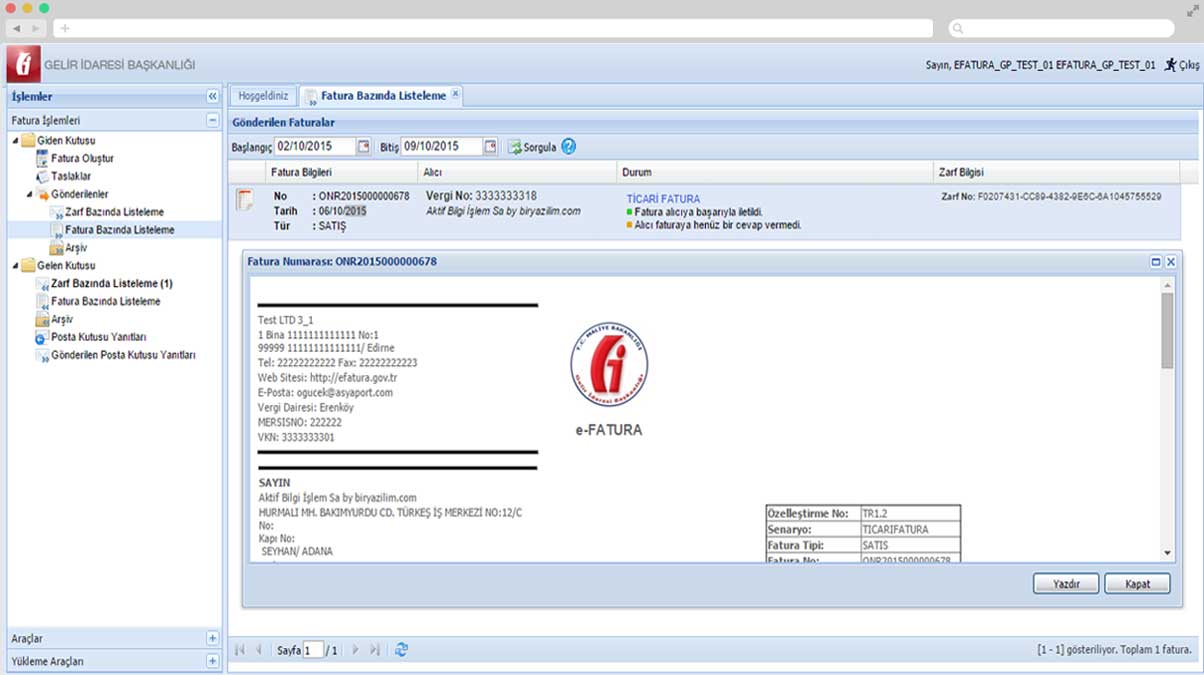The width and height of the screenshot is (1204, 675).
Task: Open Gönderilen Posta Kutusu Yanıtları
Action: (123, 355)
